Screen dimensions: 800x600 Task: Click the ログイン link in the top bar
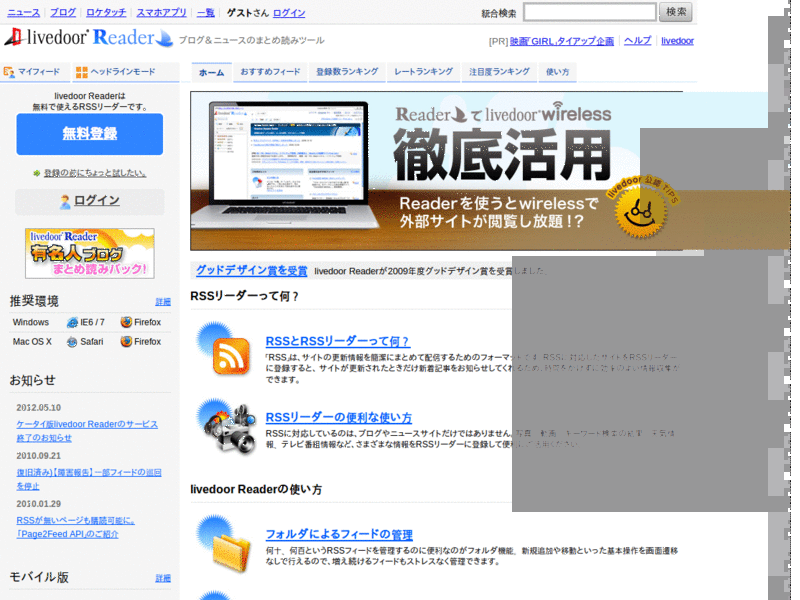(x=289, y=12)
